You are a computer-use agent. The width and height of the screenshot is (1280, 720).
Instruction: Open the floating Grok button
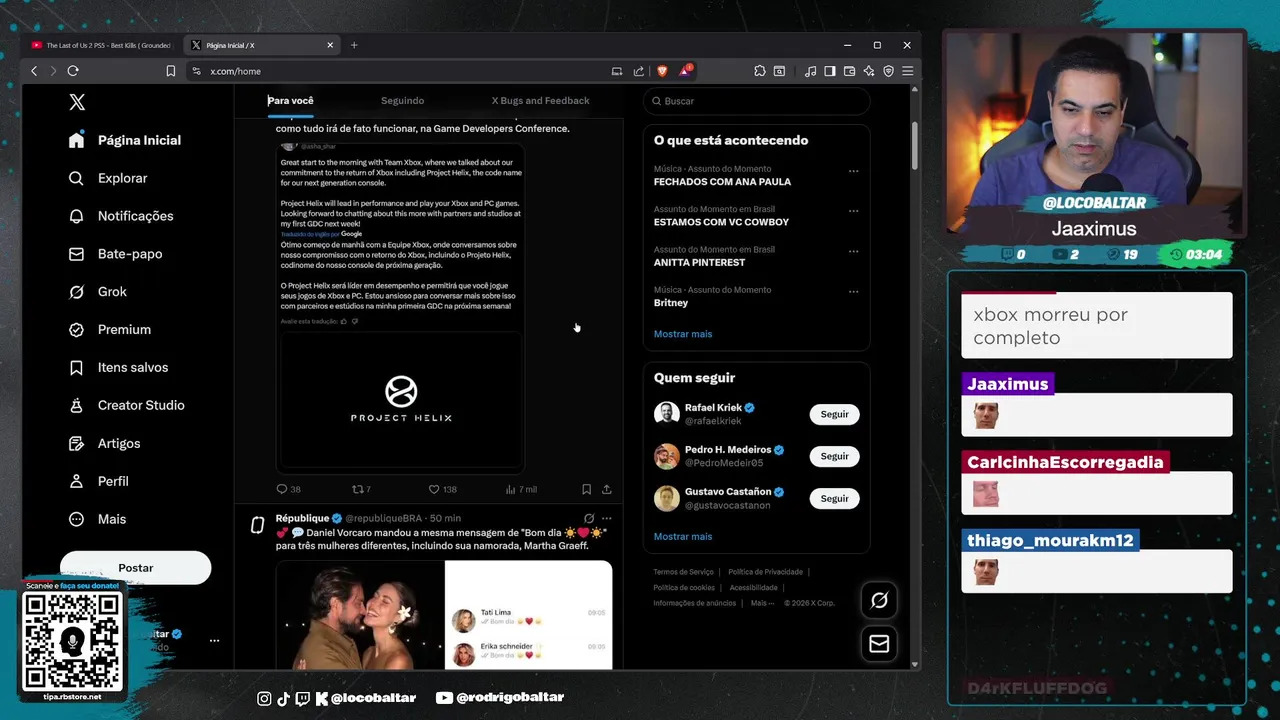pyautogui.click(x=879, y=600)
